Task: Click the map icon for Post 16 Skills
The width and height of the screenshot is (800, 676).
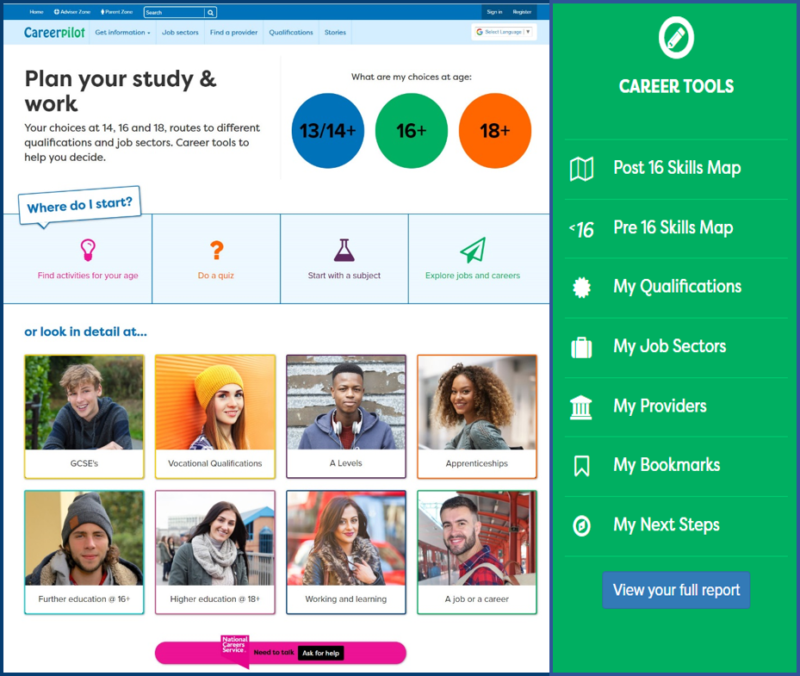Action: click(582, 168)
